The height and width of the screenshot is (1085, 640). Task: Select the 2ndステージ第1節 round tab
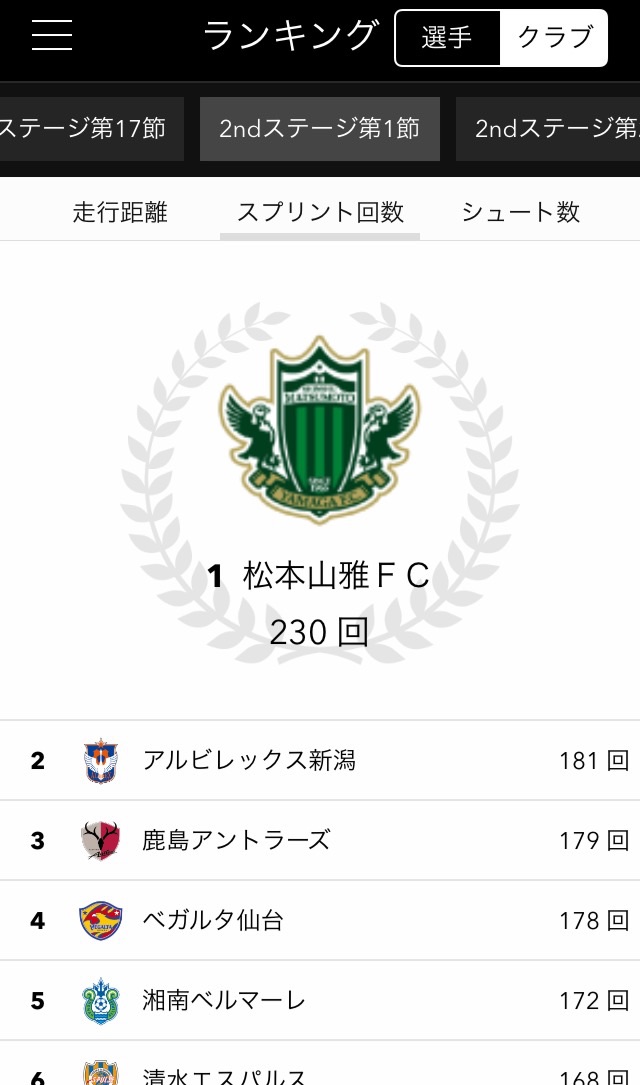tap(319, 129)
